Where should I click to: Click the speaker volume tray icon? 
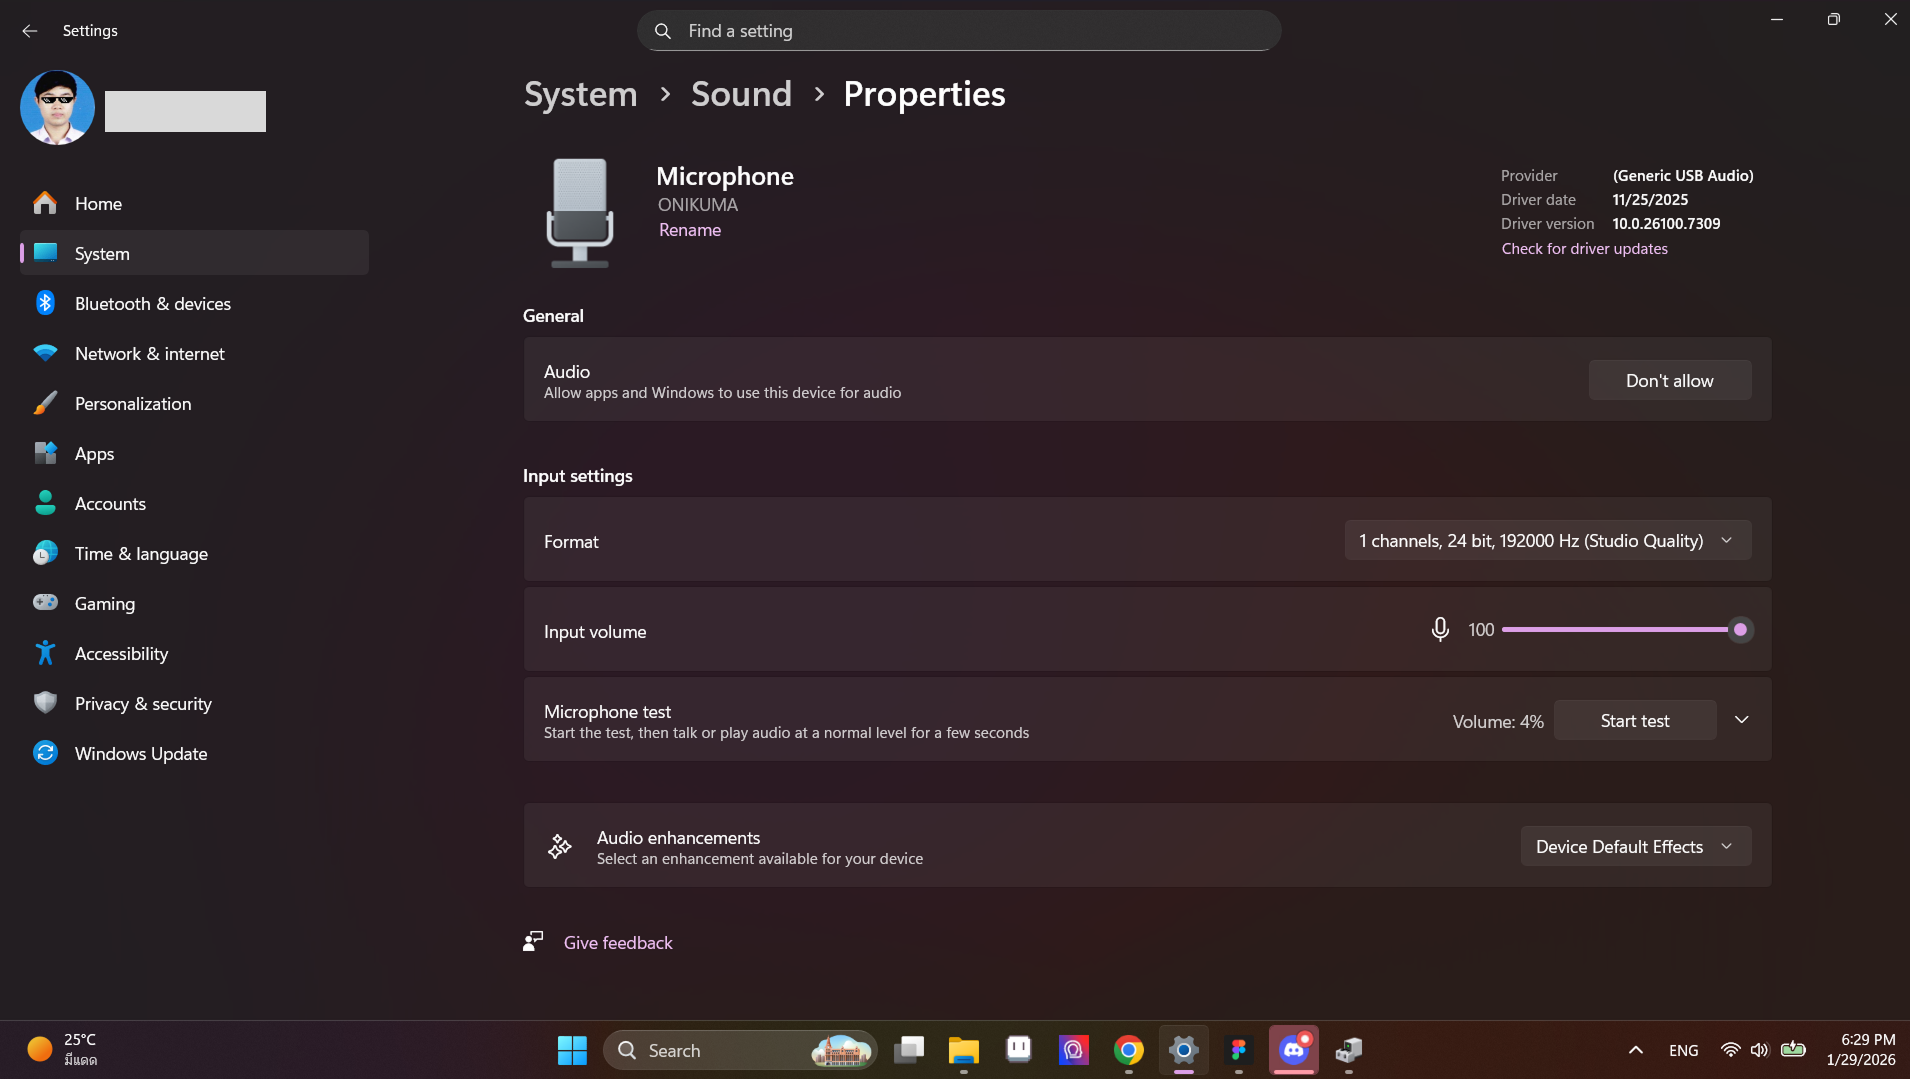click(1759, 1050)
